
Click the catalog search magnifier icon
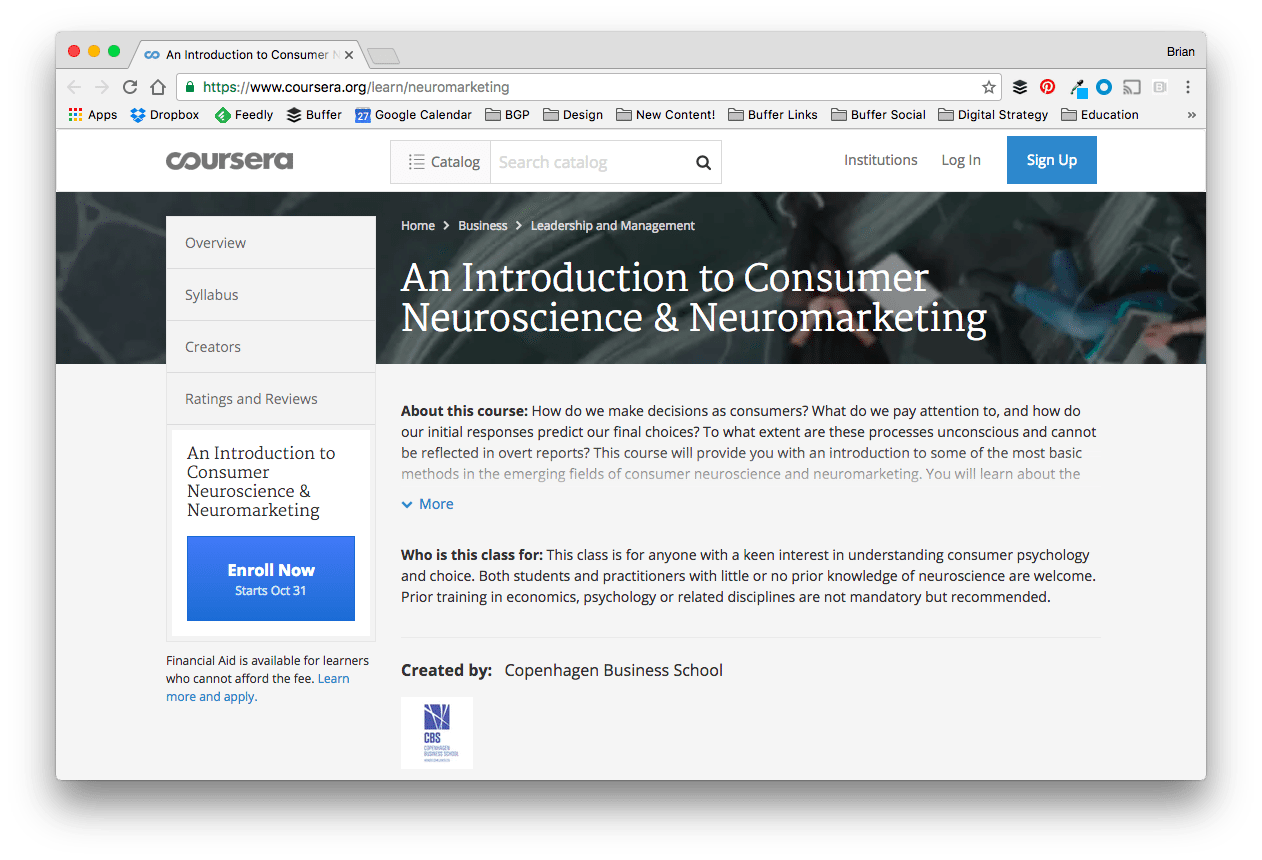pos(702,161)
